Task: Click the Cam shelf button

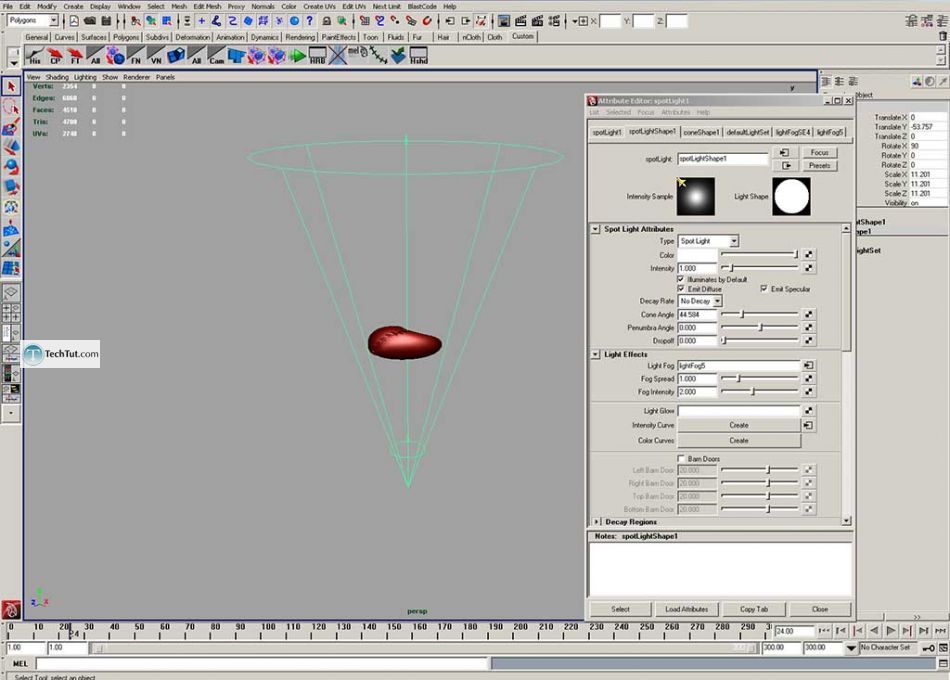Action: click(x=216, y=56)
